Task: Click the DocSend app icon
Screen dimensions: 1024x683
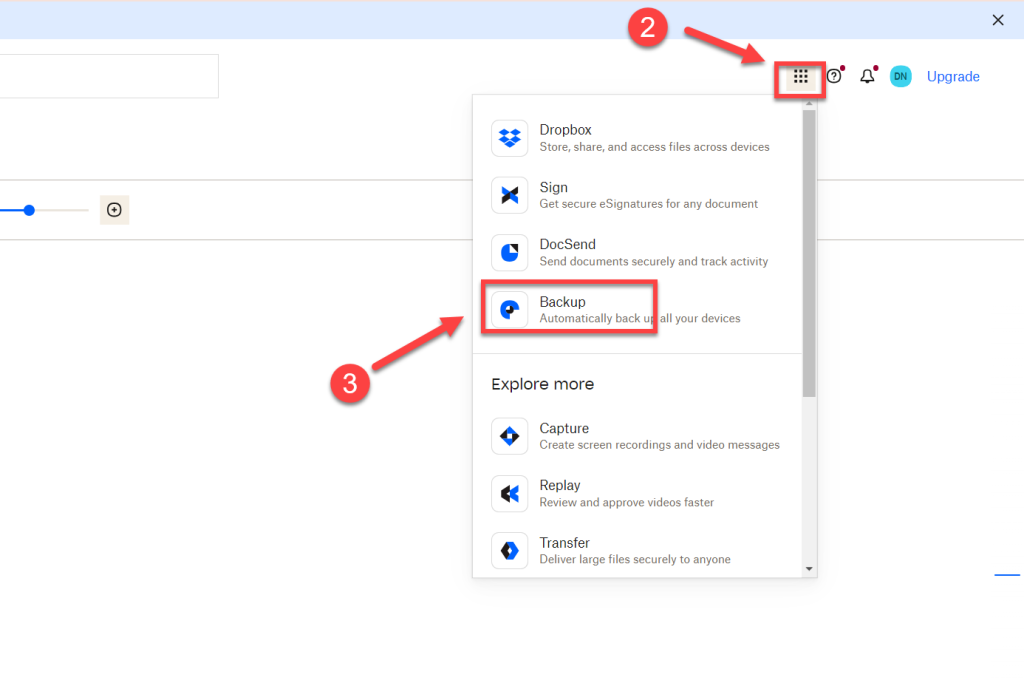Action: tap(509, 252)
